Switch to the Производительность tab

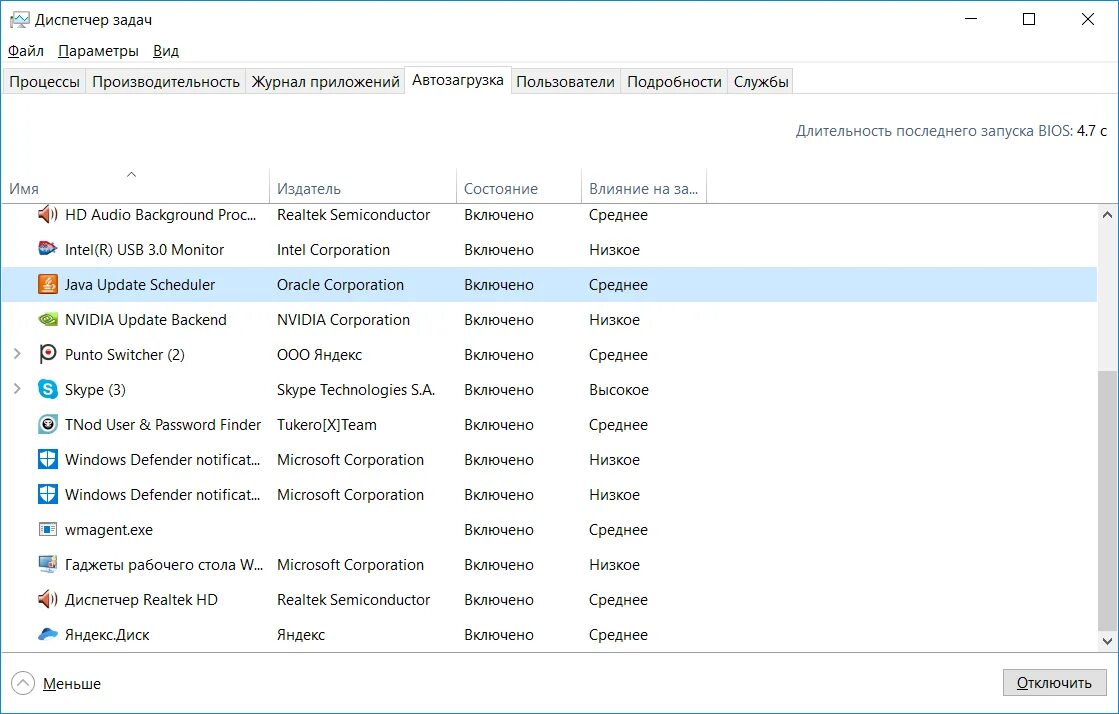coord(166,81)
